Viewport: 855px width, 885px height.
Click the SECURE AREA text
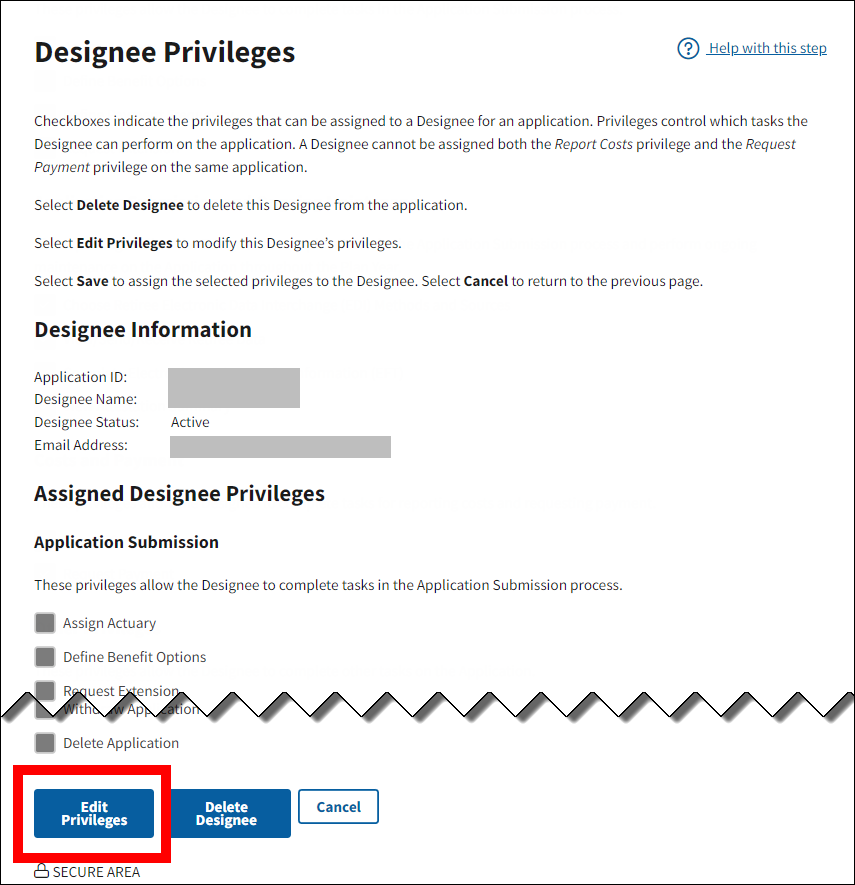96,872
